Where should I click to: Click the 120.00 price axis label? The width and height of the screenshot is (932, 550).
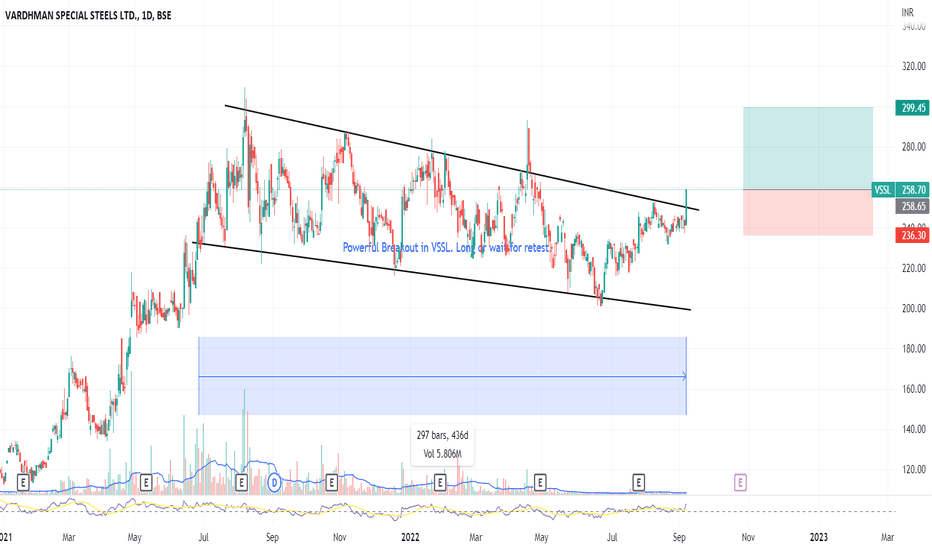click(x=914, y=470)
